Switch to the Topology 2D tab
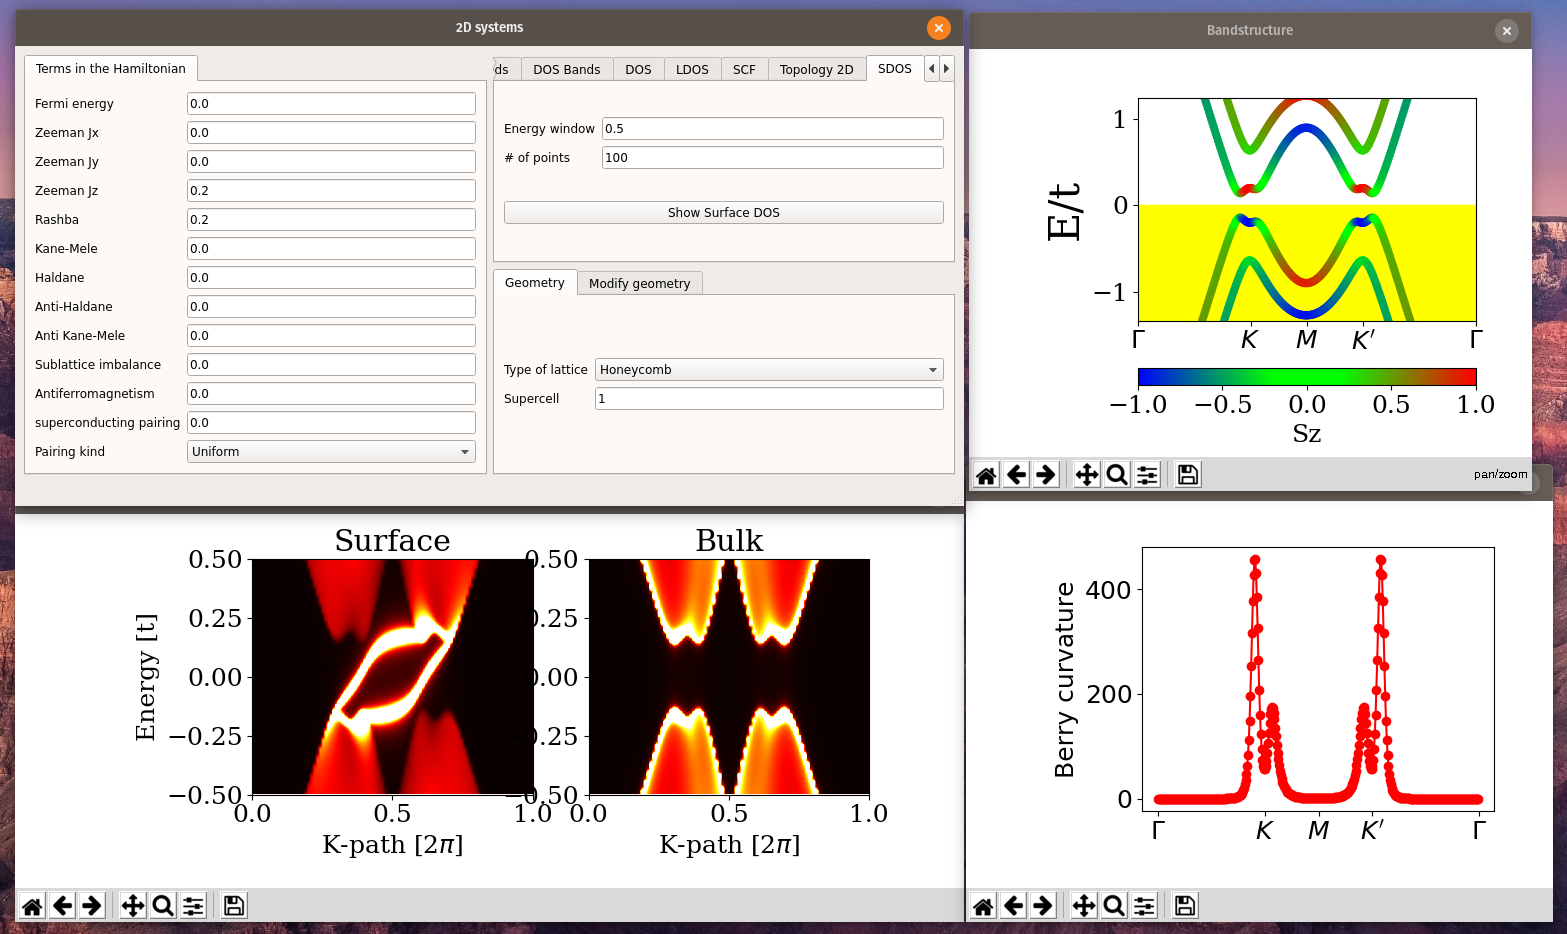This screenshot has height=934, width=1567. tap(816, 69)
